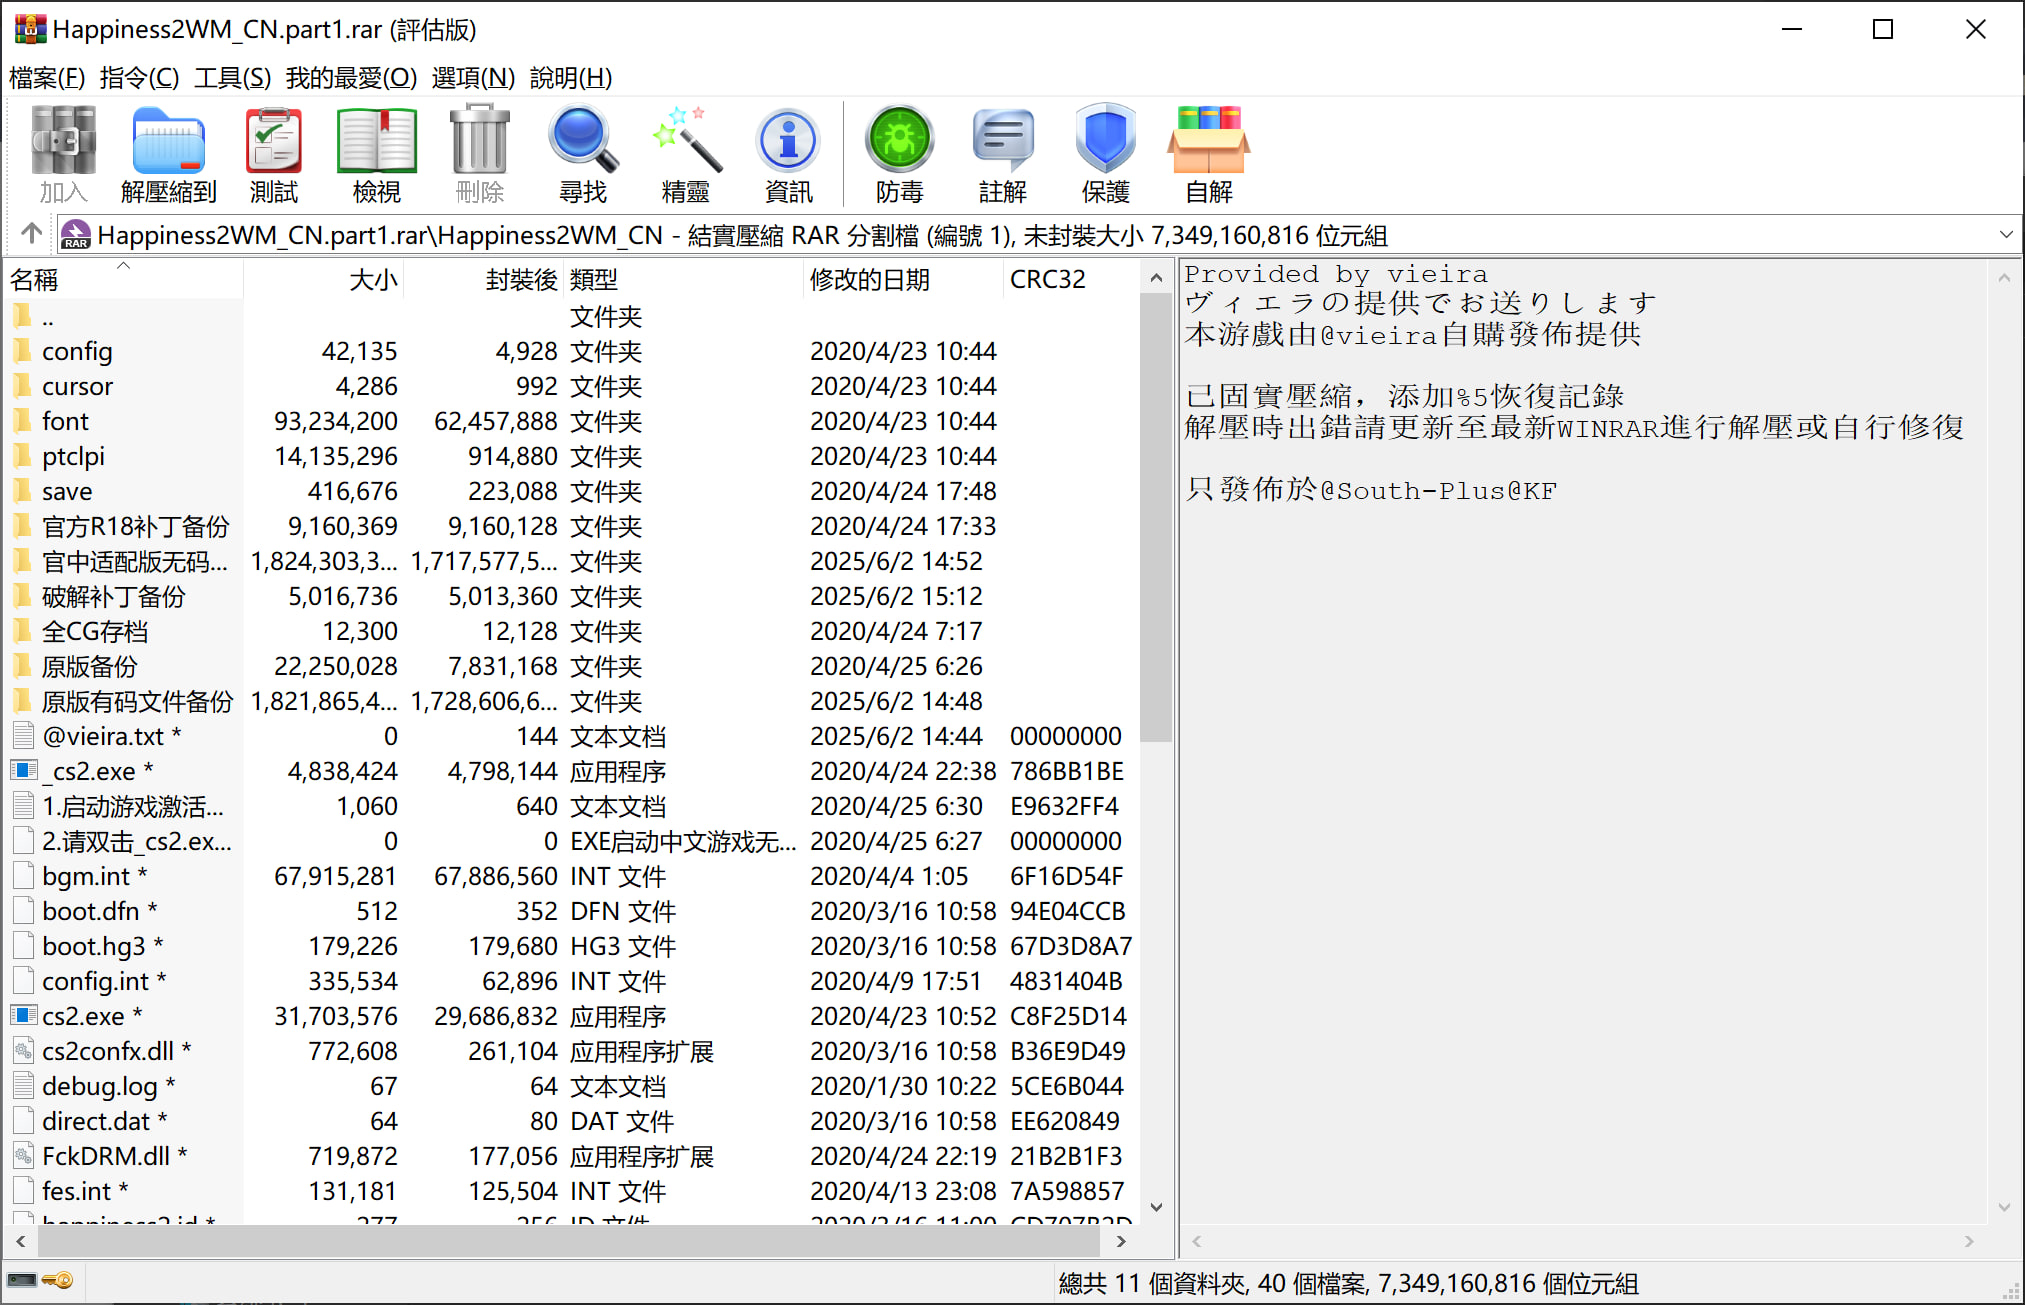The height and width of the screenshot is (1305, 2025).
Task: Click the password key icon in status bar
Action: point(58,1281)
